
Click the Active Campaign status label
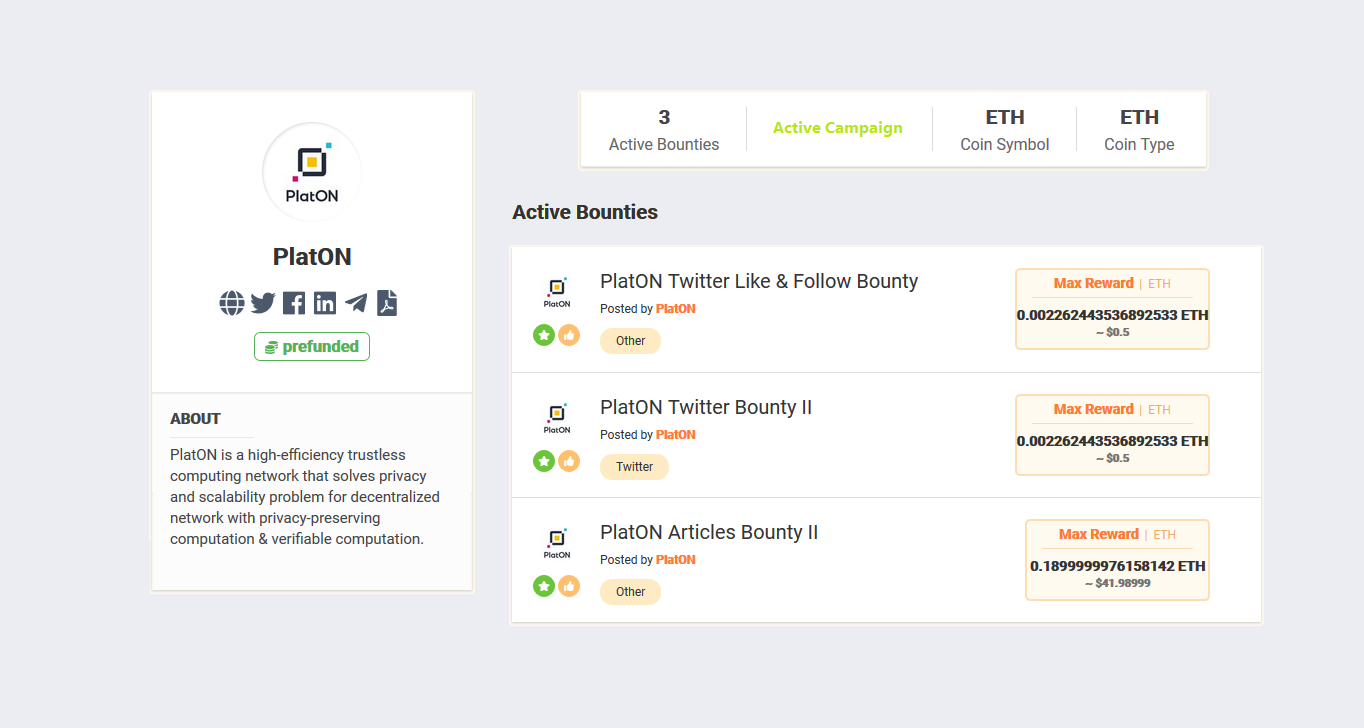[838, 128]
